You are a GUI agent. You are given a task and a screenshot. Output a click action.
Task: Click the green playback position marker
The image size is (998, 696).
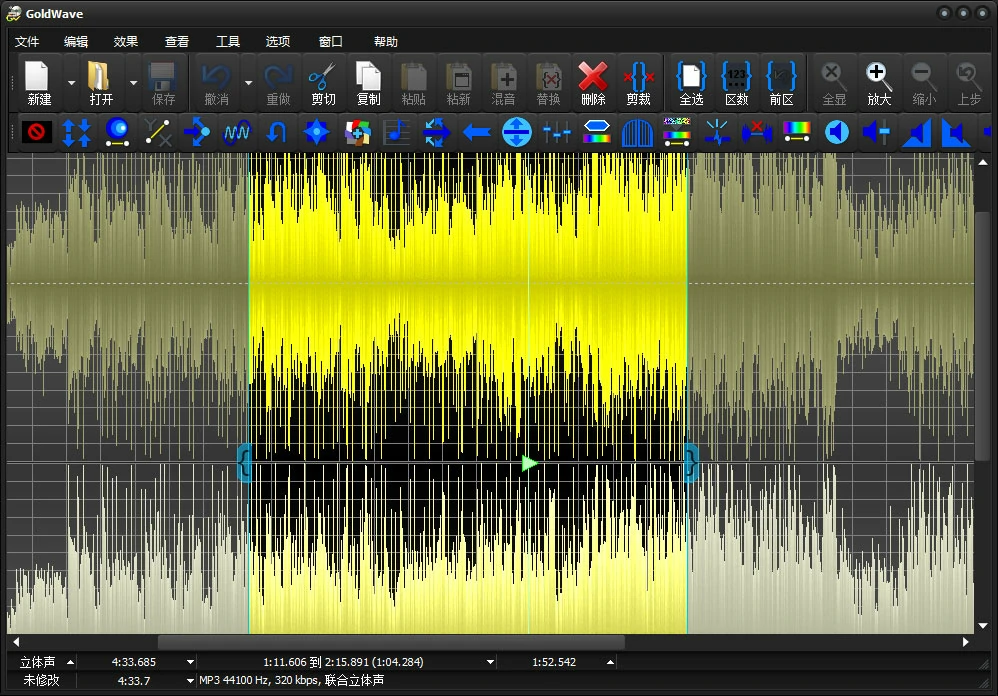[530, 463]
